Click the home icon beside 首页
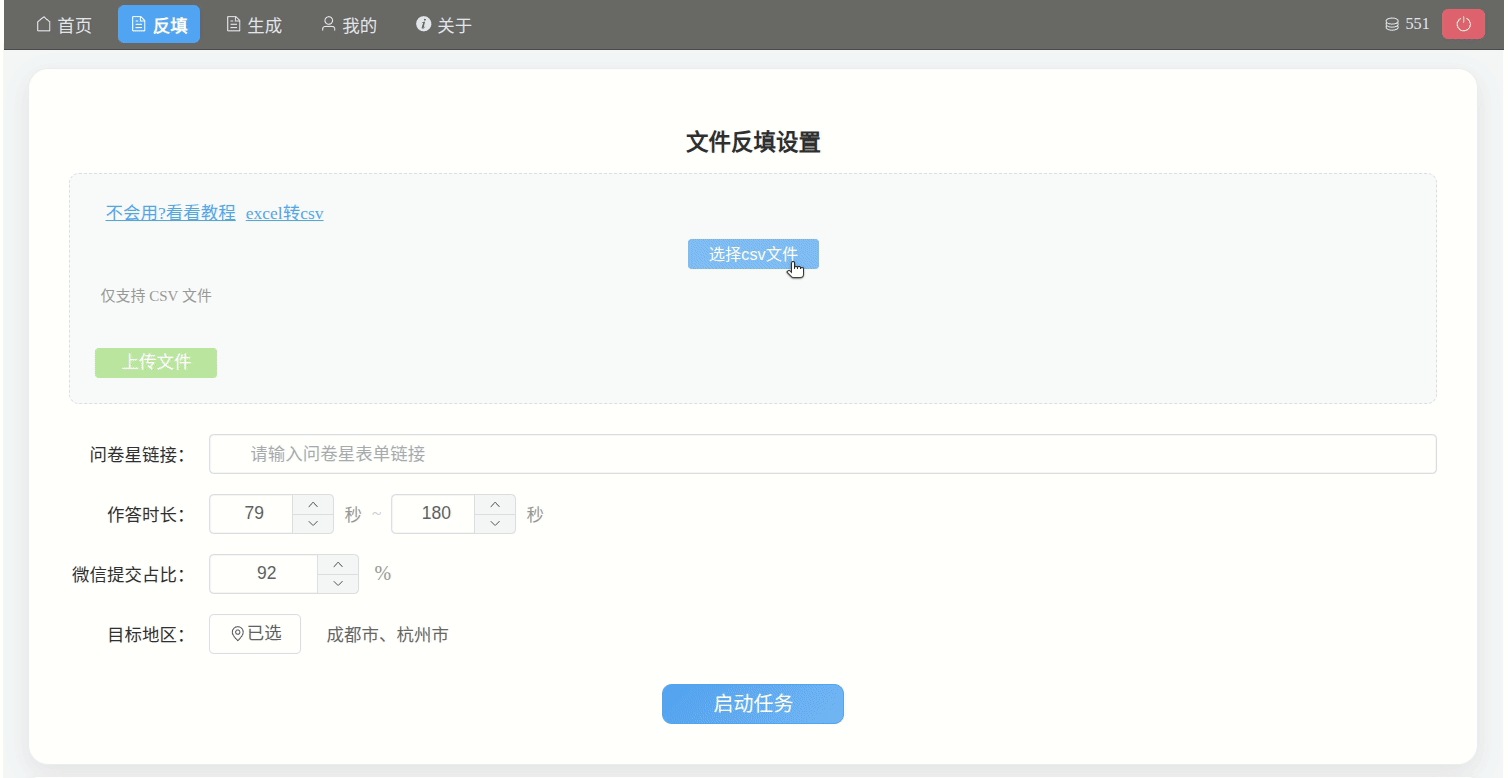 tap(41, 24)
